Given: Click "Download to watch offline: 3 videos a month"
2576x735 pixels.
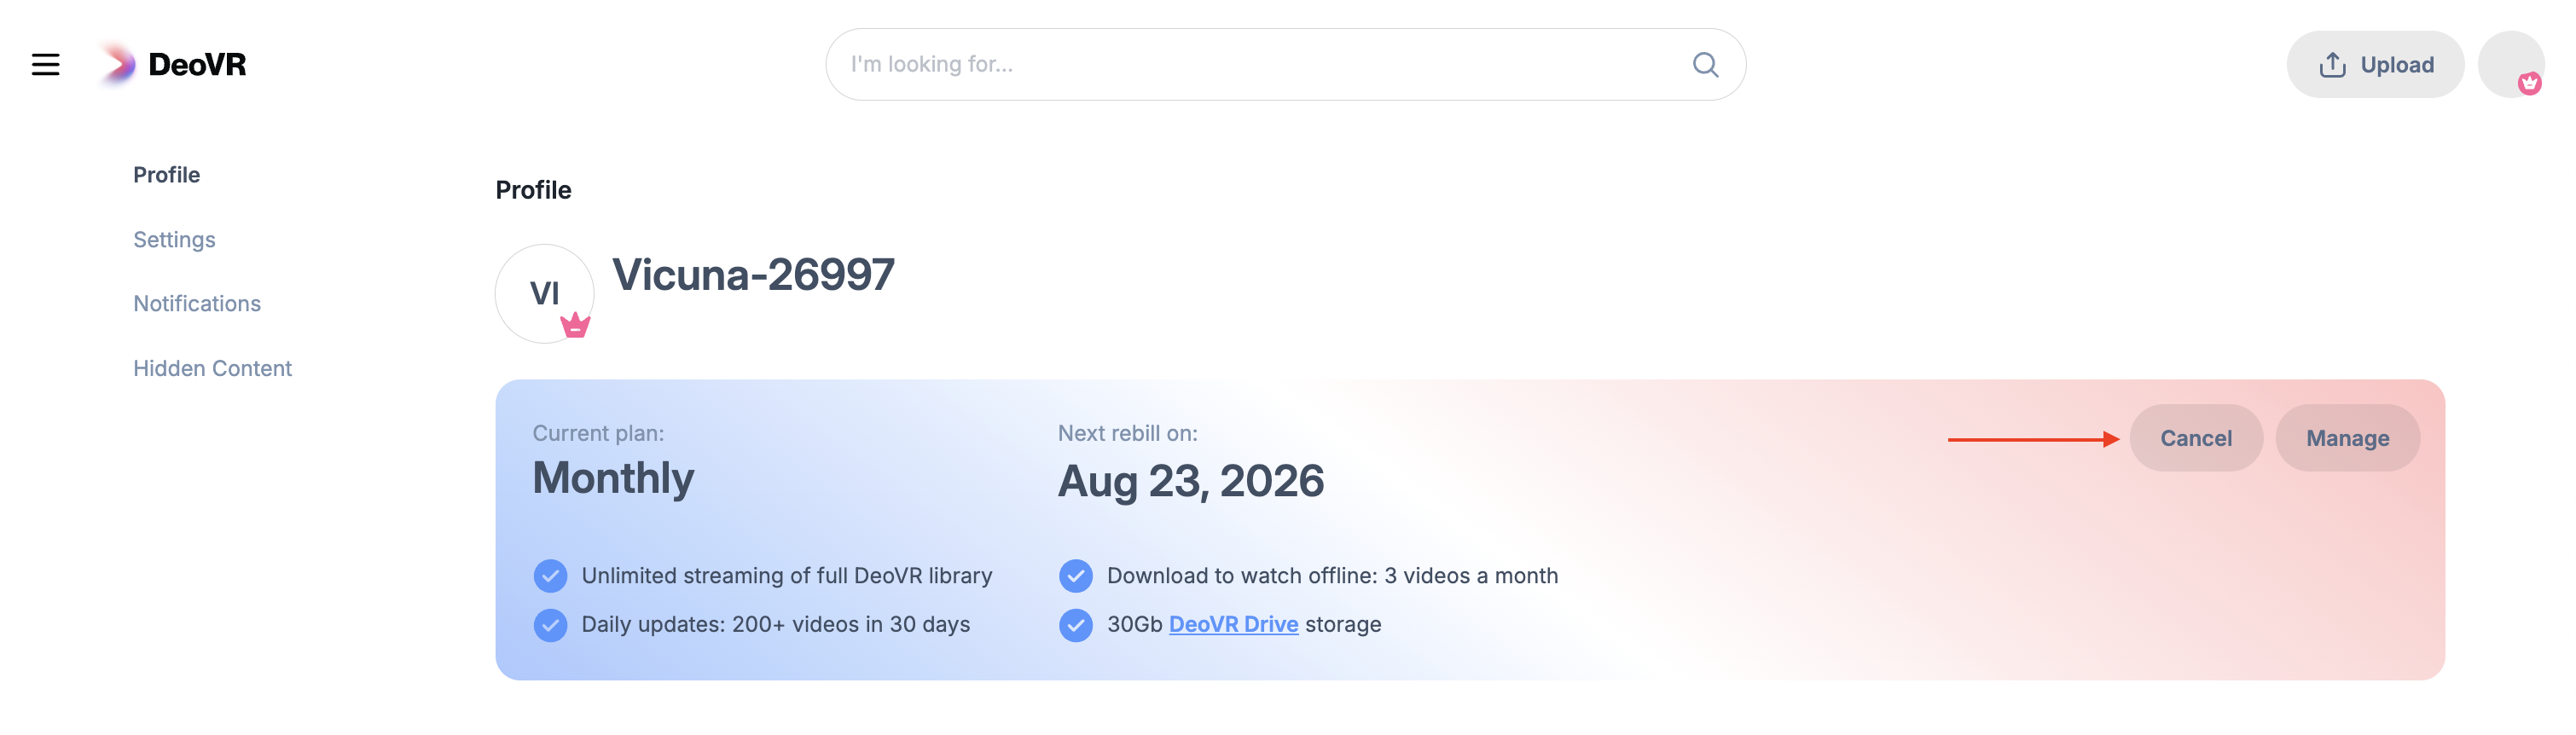Looking at the screenshot, I should [1332, 577].
